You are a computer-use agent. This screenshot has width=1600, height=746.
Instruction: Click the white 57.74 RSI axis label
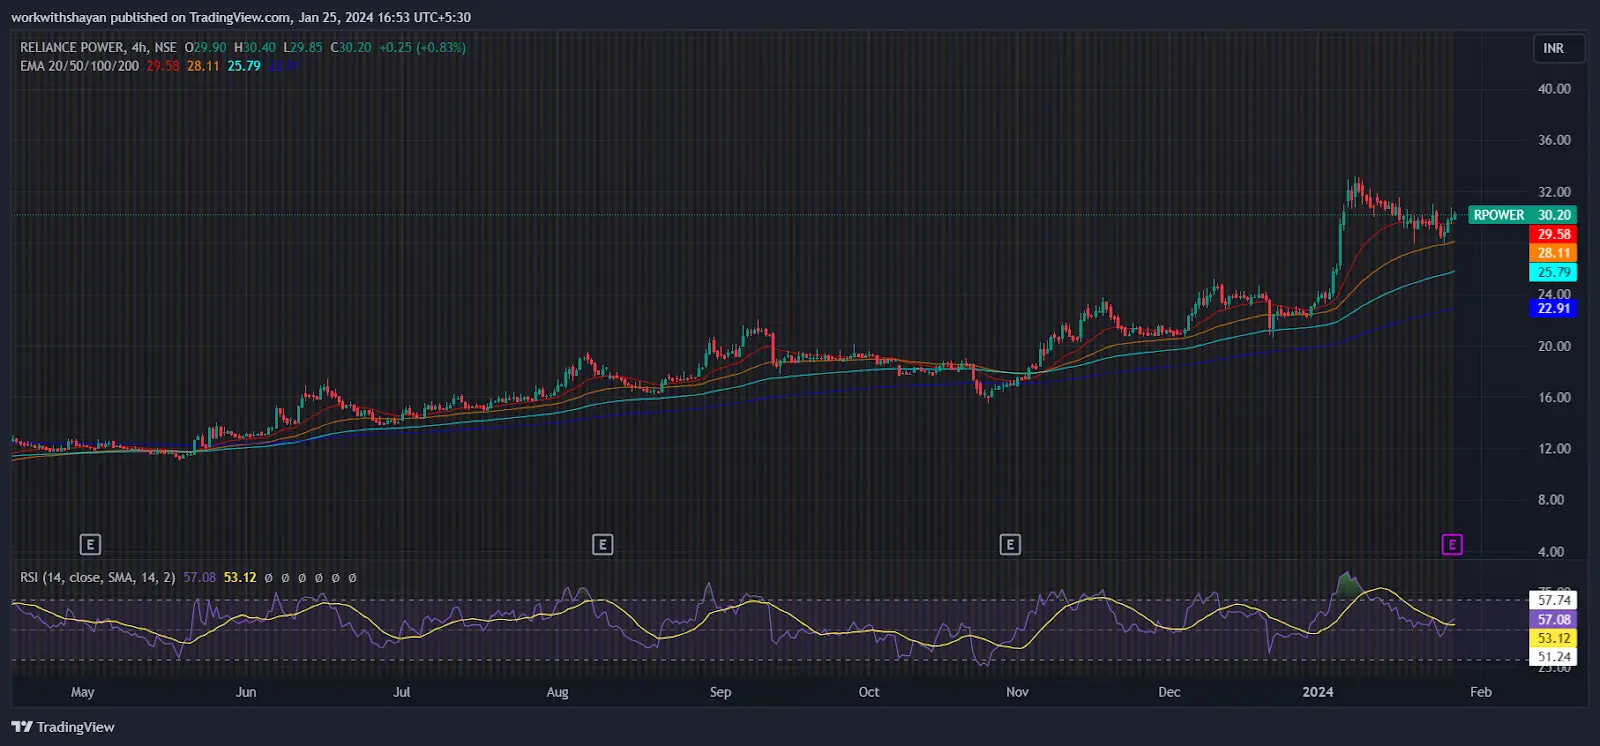click(x=1553, y=600)
